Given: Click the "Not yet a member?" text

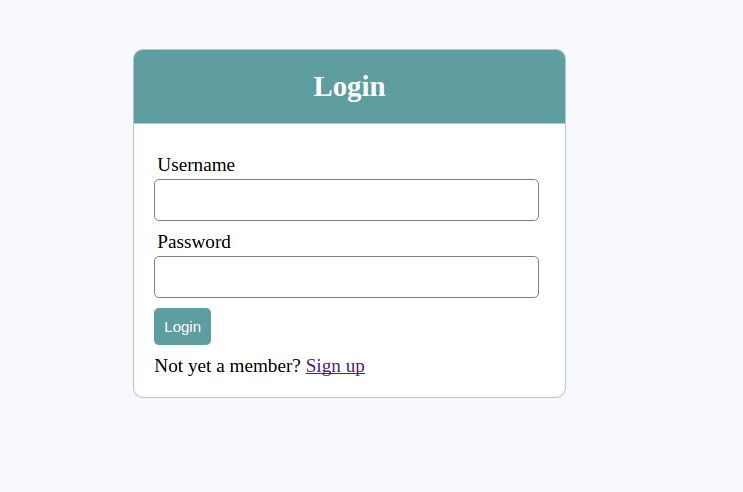Looking at the screenshot, I should coord(227,366).
